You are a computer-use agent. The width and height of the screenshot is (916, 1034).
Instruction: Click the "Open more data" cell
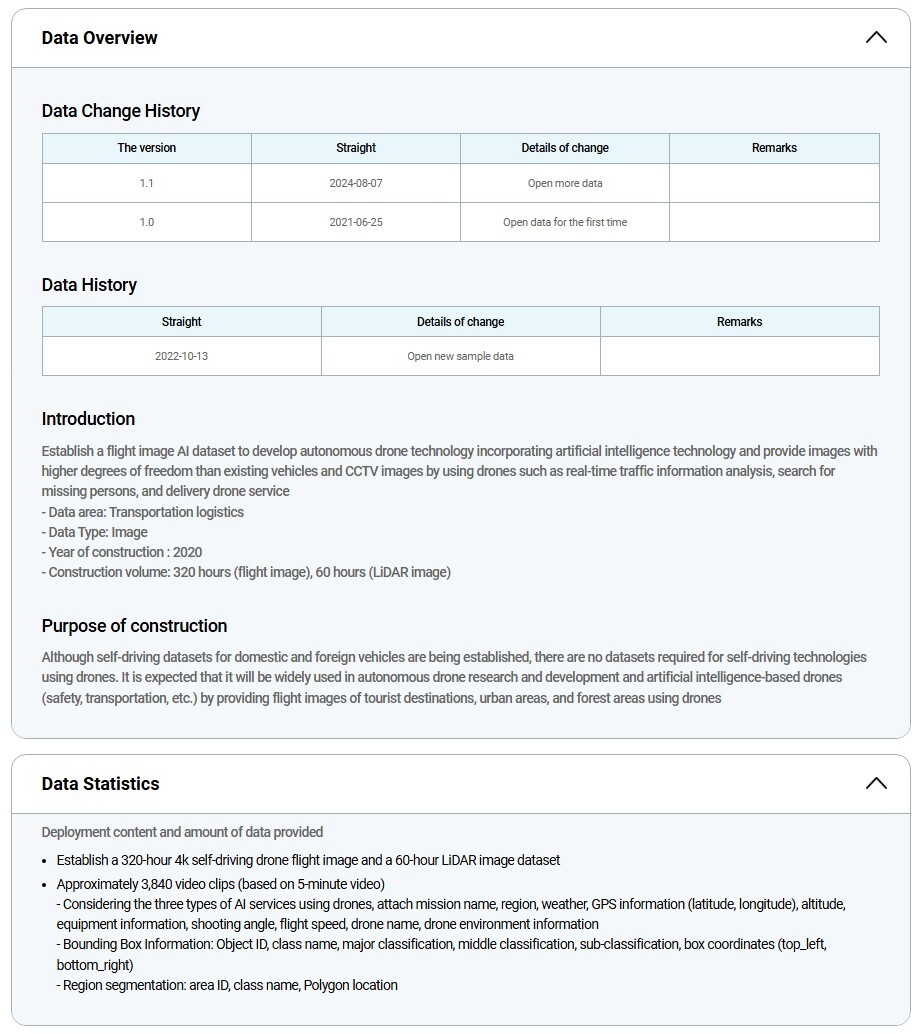pos(565,184)
